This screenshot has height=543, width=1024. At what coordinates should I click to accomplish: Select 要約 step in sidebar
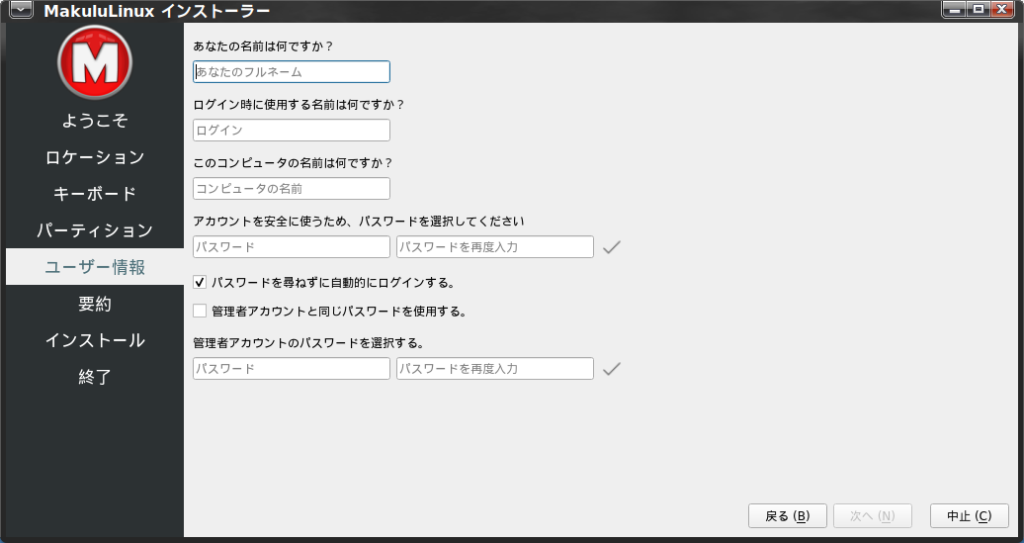tap(95, 304)
